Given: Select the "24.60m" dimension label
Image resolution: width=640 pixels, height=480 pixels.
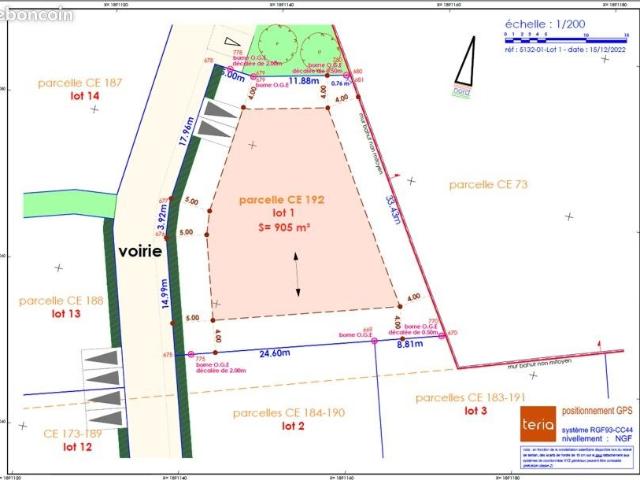Looking at the screenshot, I should (x=247, y=352).
